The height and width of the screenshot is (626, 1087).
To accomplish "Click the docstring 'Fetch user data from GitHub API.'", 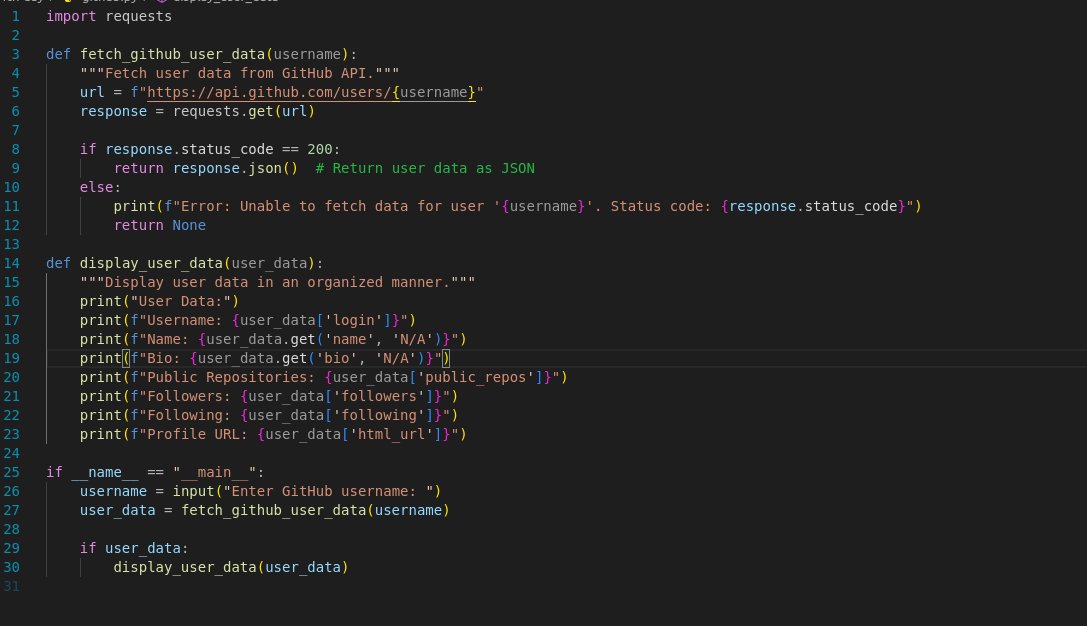I will 239,73.
